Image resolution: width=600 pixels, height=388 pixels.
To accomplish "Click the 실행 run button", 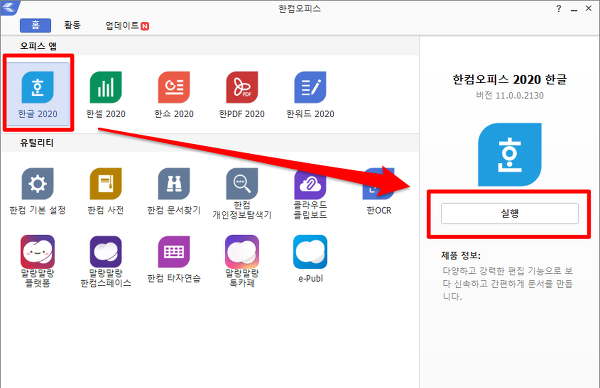I will tap(510, 213).
